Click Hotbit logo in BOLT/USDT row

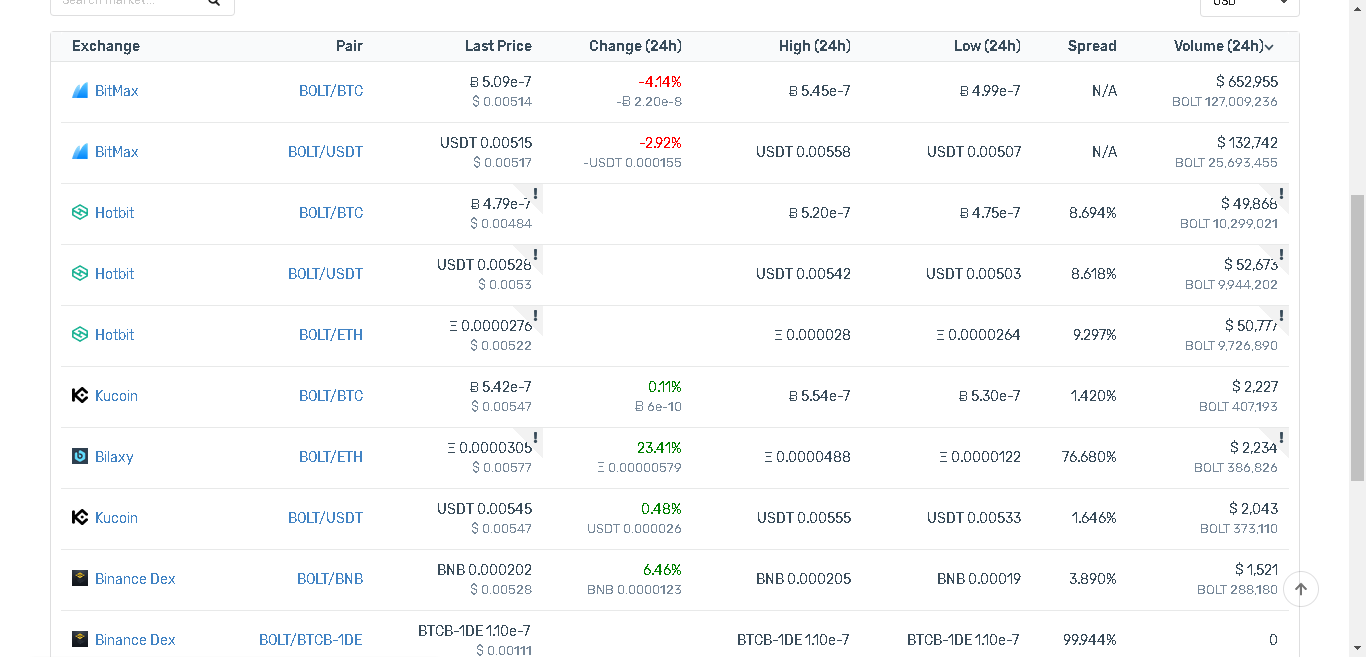80,274
